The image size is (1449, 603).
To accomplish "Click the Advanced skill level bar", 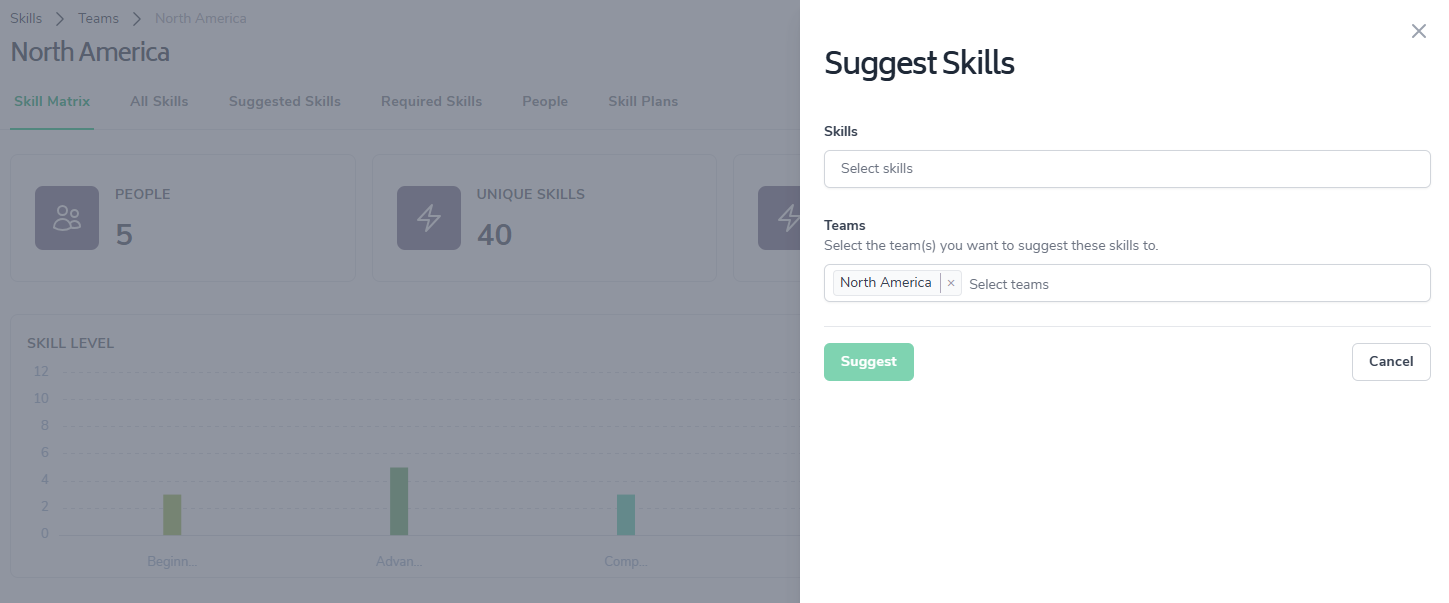I will (399, 501).
